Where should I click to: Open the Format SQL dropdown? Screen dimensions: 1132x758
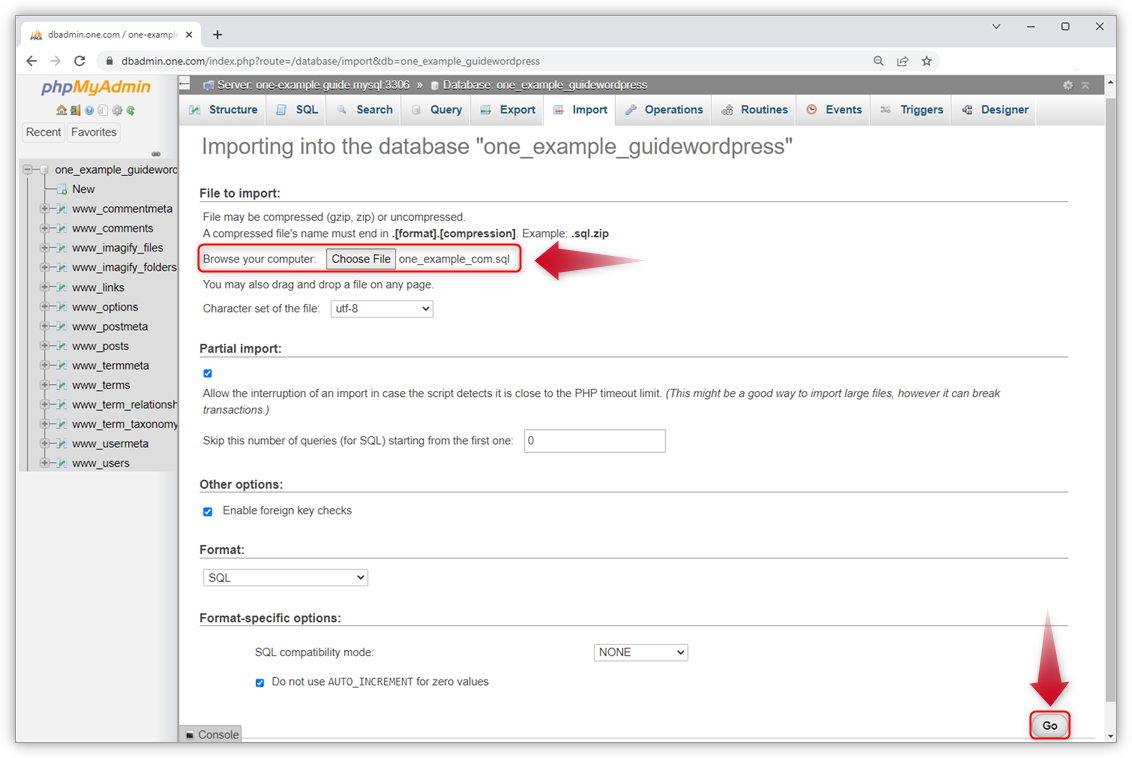tap(285, 578)
